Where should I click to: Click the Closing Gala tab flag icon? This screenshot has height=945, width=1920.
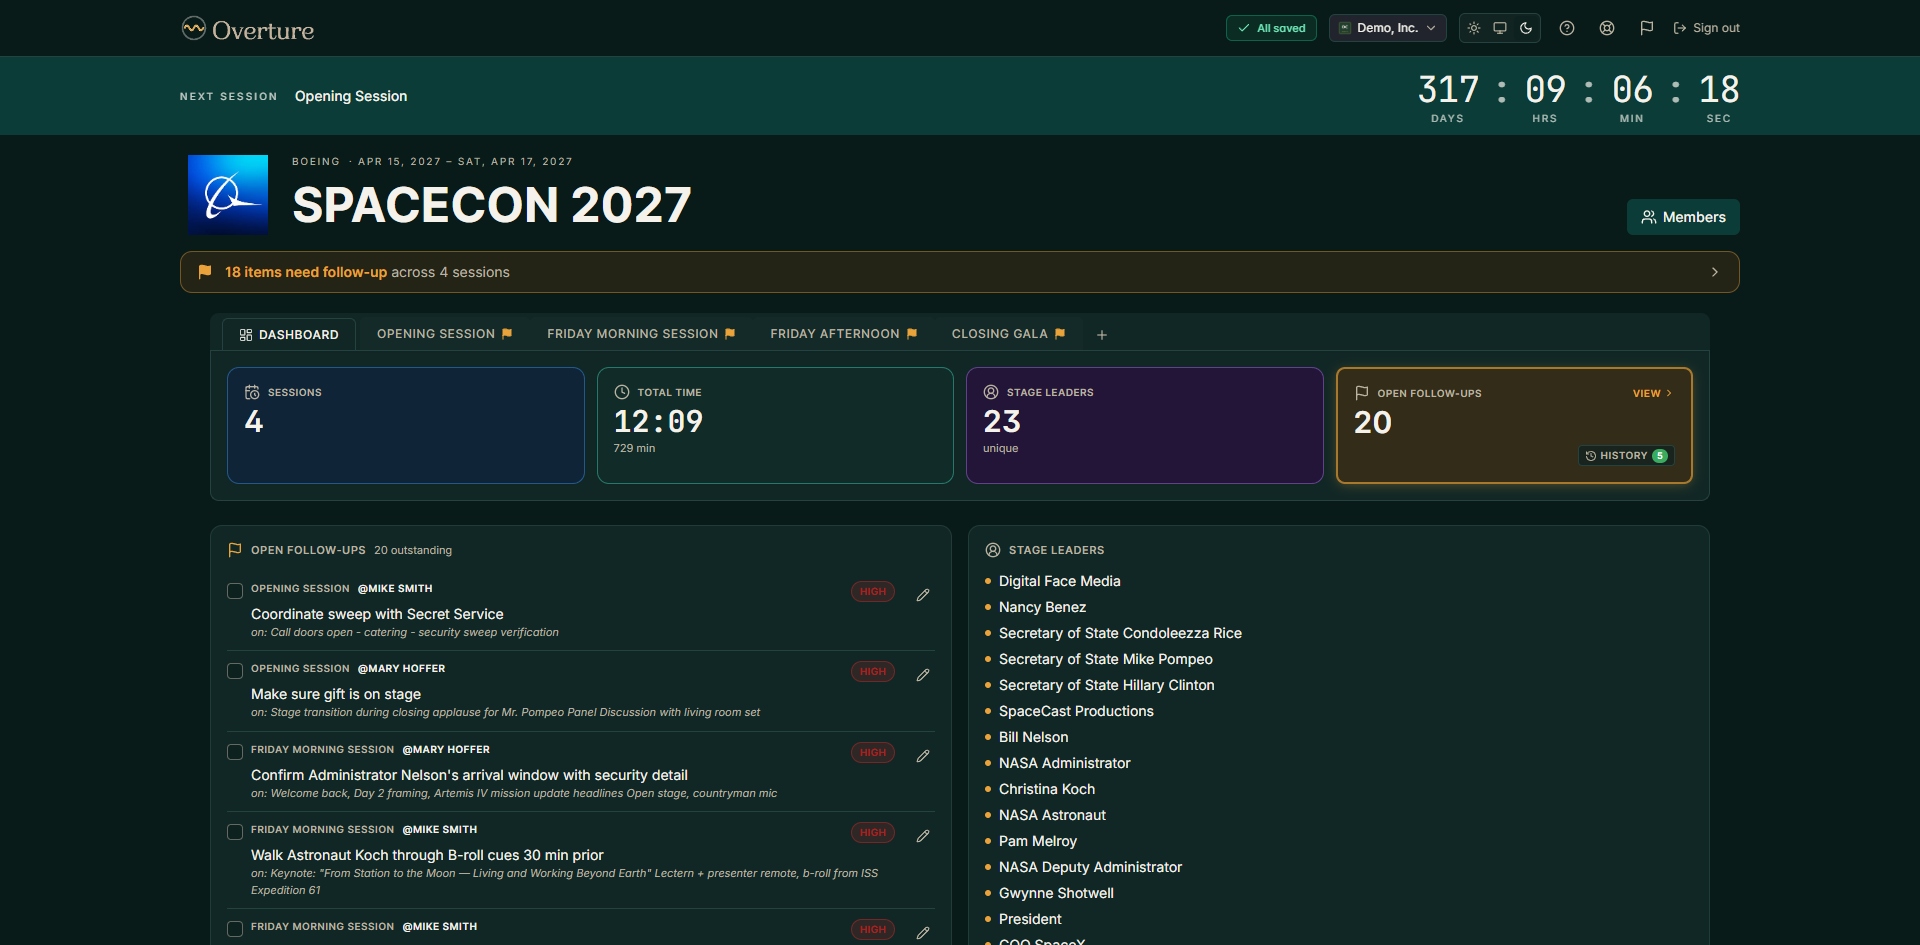[x=1060, y=334]
